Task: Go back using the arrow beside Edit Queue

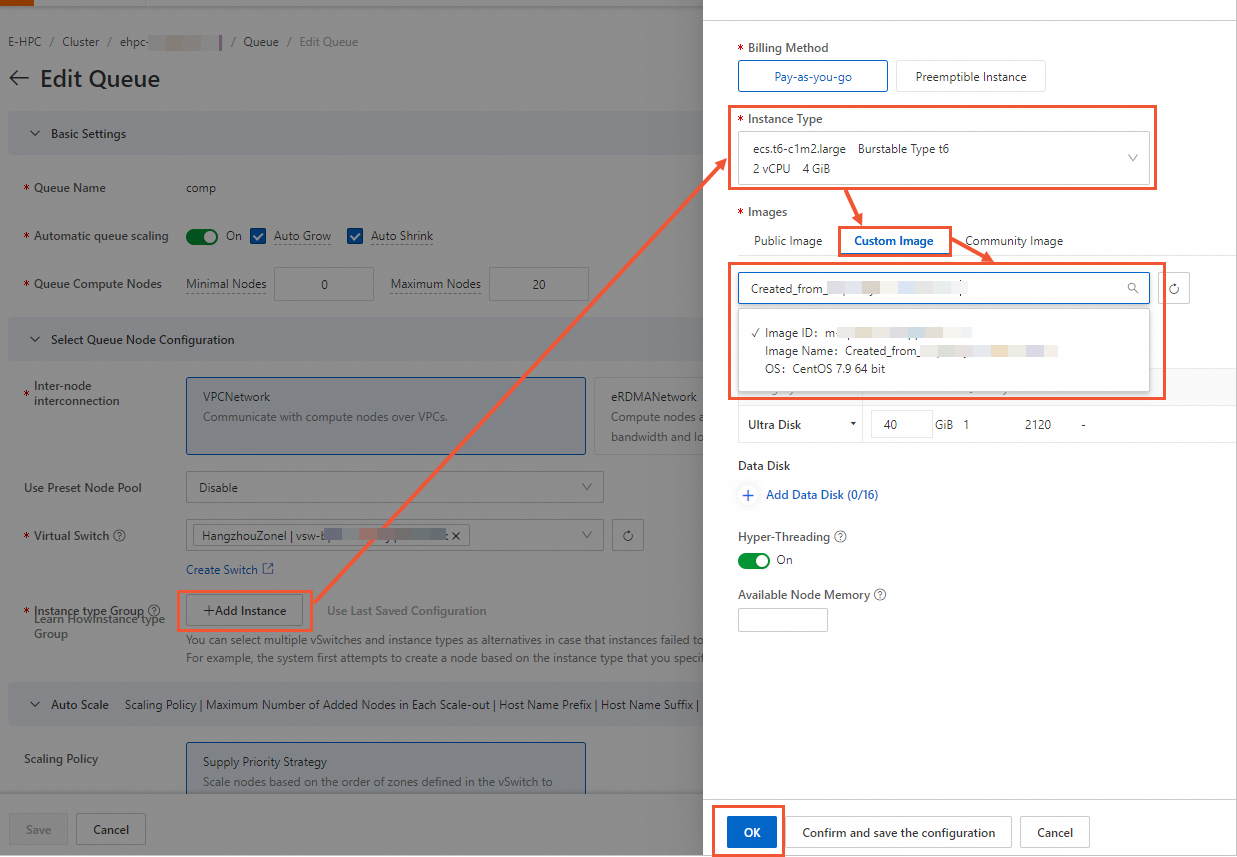Action: point(18,79)
